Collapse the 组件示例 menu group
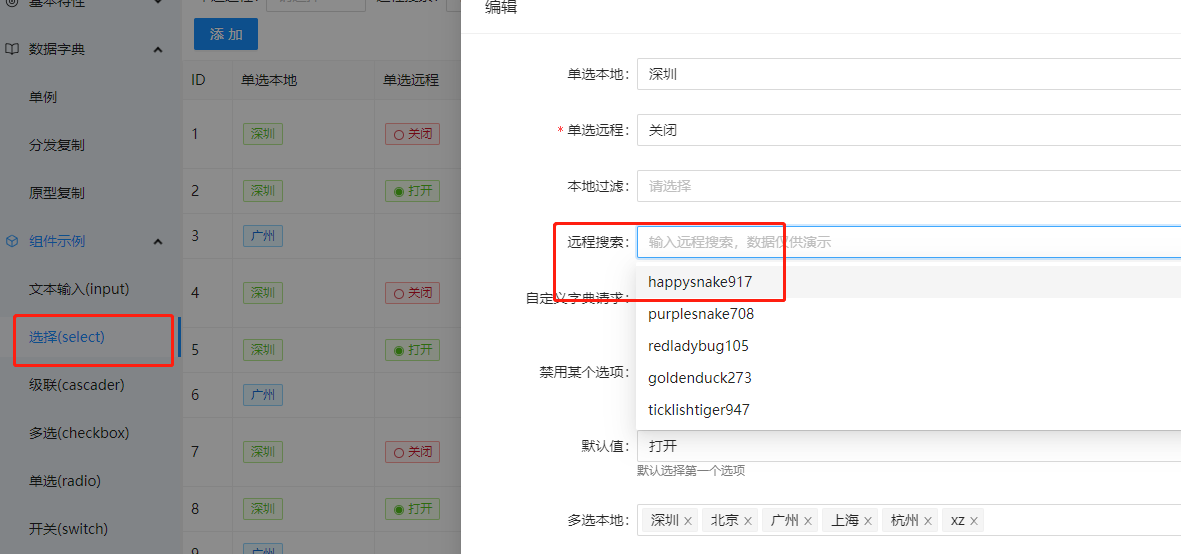Screen dimensions: 1181x554 coord(158,242)
